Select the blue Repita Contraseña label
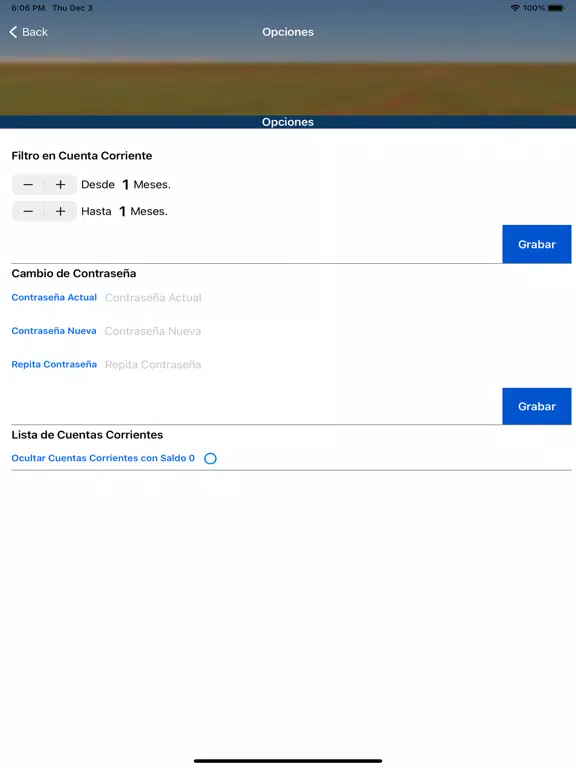This screenshot has width=576, height=768. 54,364
